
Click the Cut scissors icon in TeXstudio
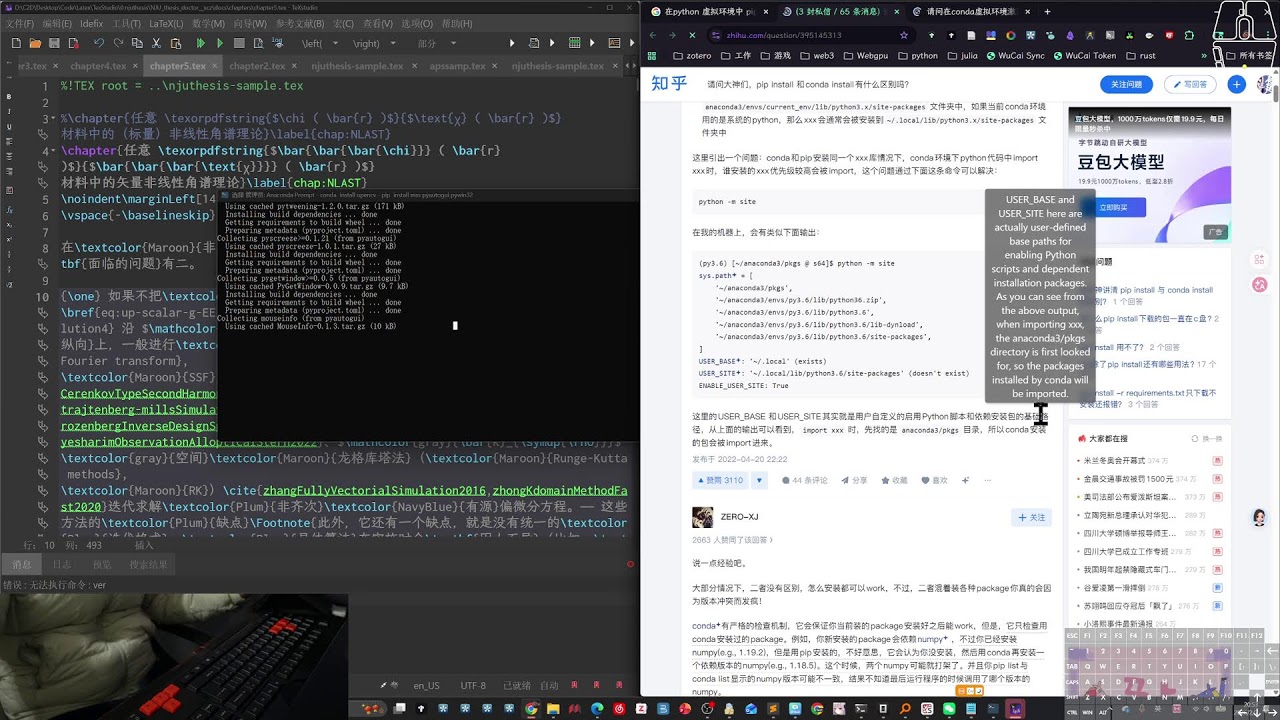pos(156,43)
